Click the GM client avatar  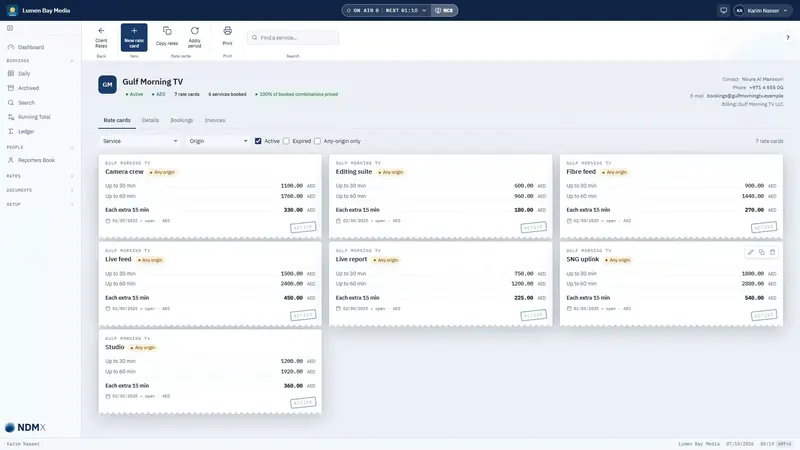coord(107,85)
